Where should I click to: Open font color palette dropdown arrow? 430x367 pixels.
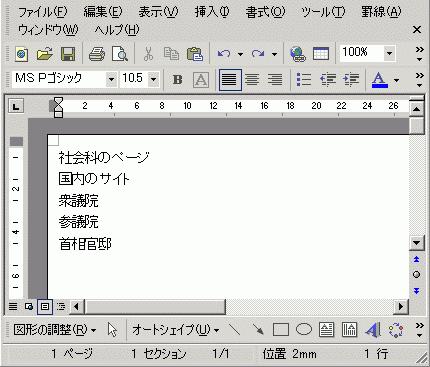click(396, 80)
